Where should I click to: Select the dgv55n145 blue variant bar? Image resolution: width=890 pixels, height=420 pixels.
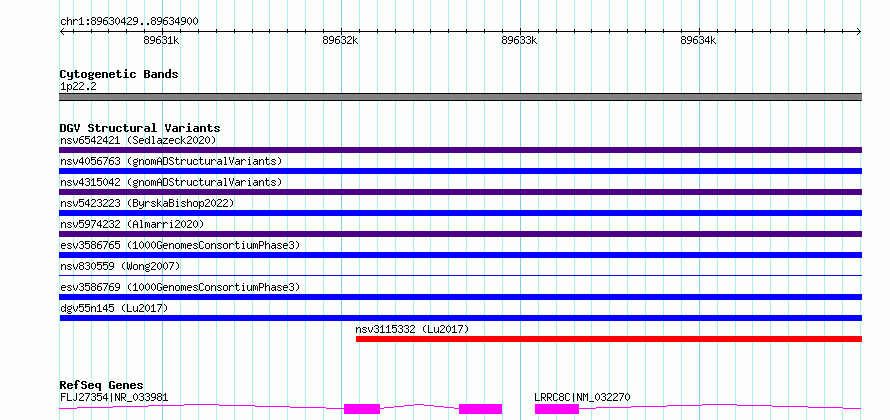click(x=460, y=318)
